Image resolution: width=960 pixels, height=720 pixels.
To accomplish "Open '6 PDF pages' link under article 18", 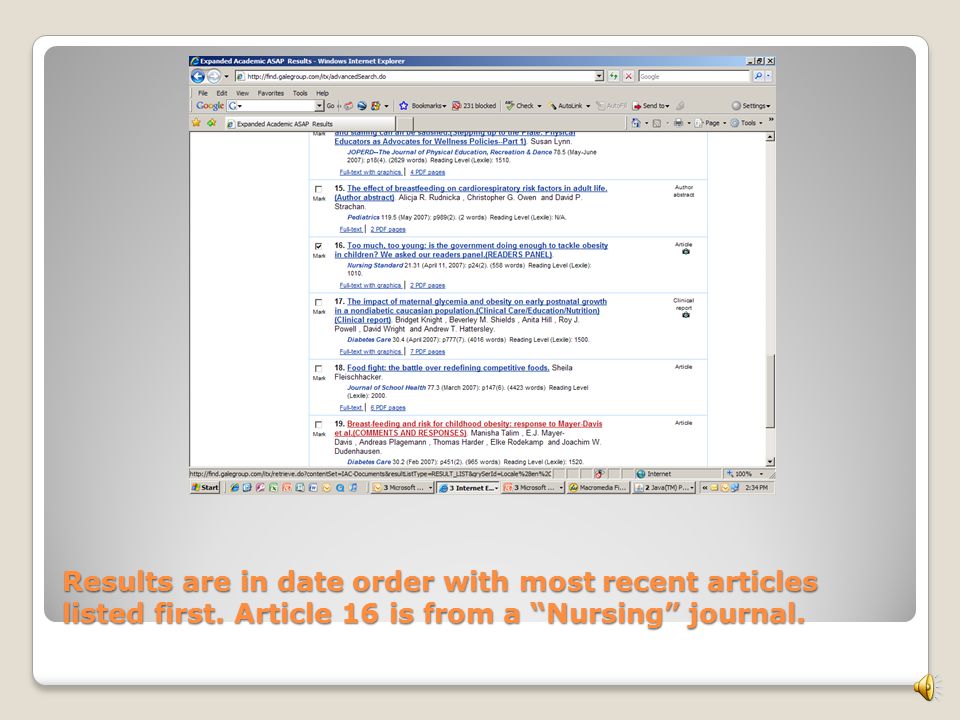I will click(388, 408).
